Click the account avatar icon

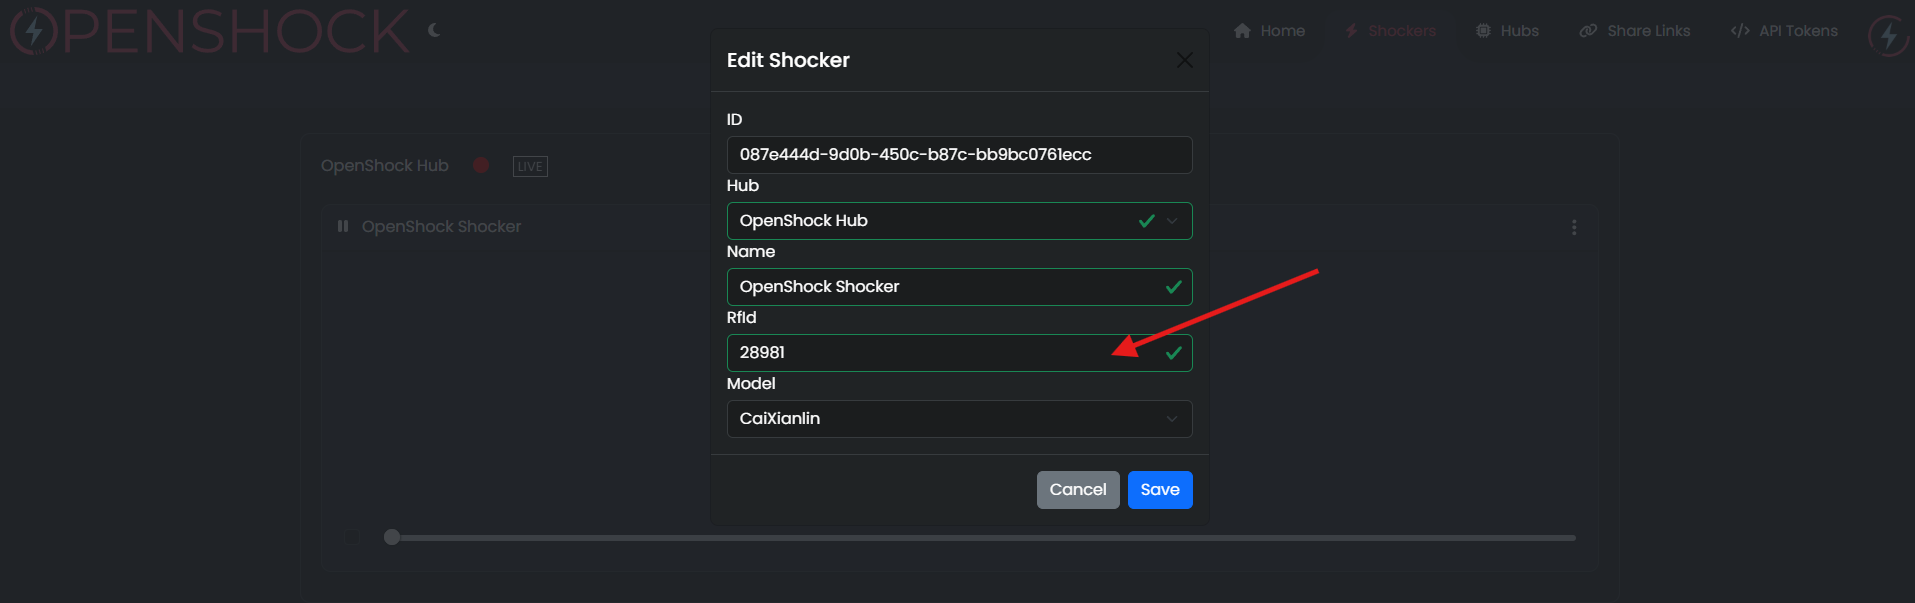tap(1888, 34)
